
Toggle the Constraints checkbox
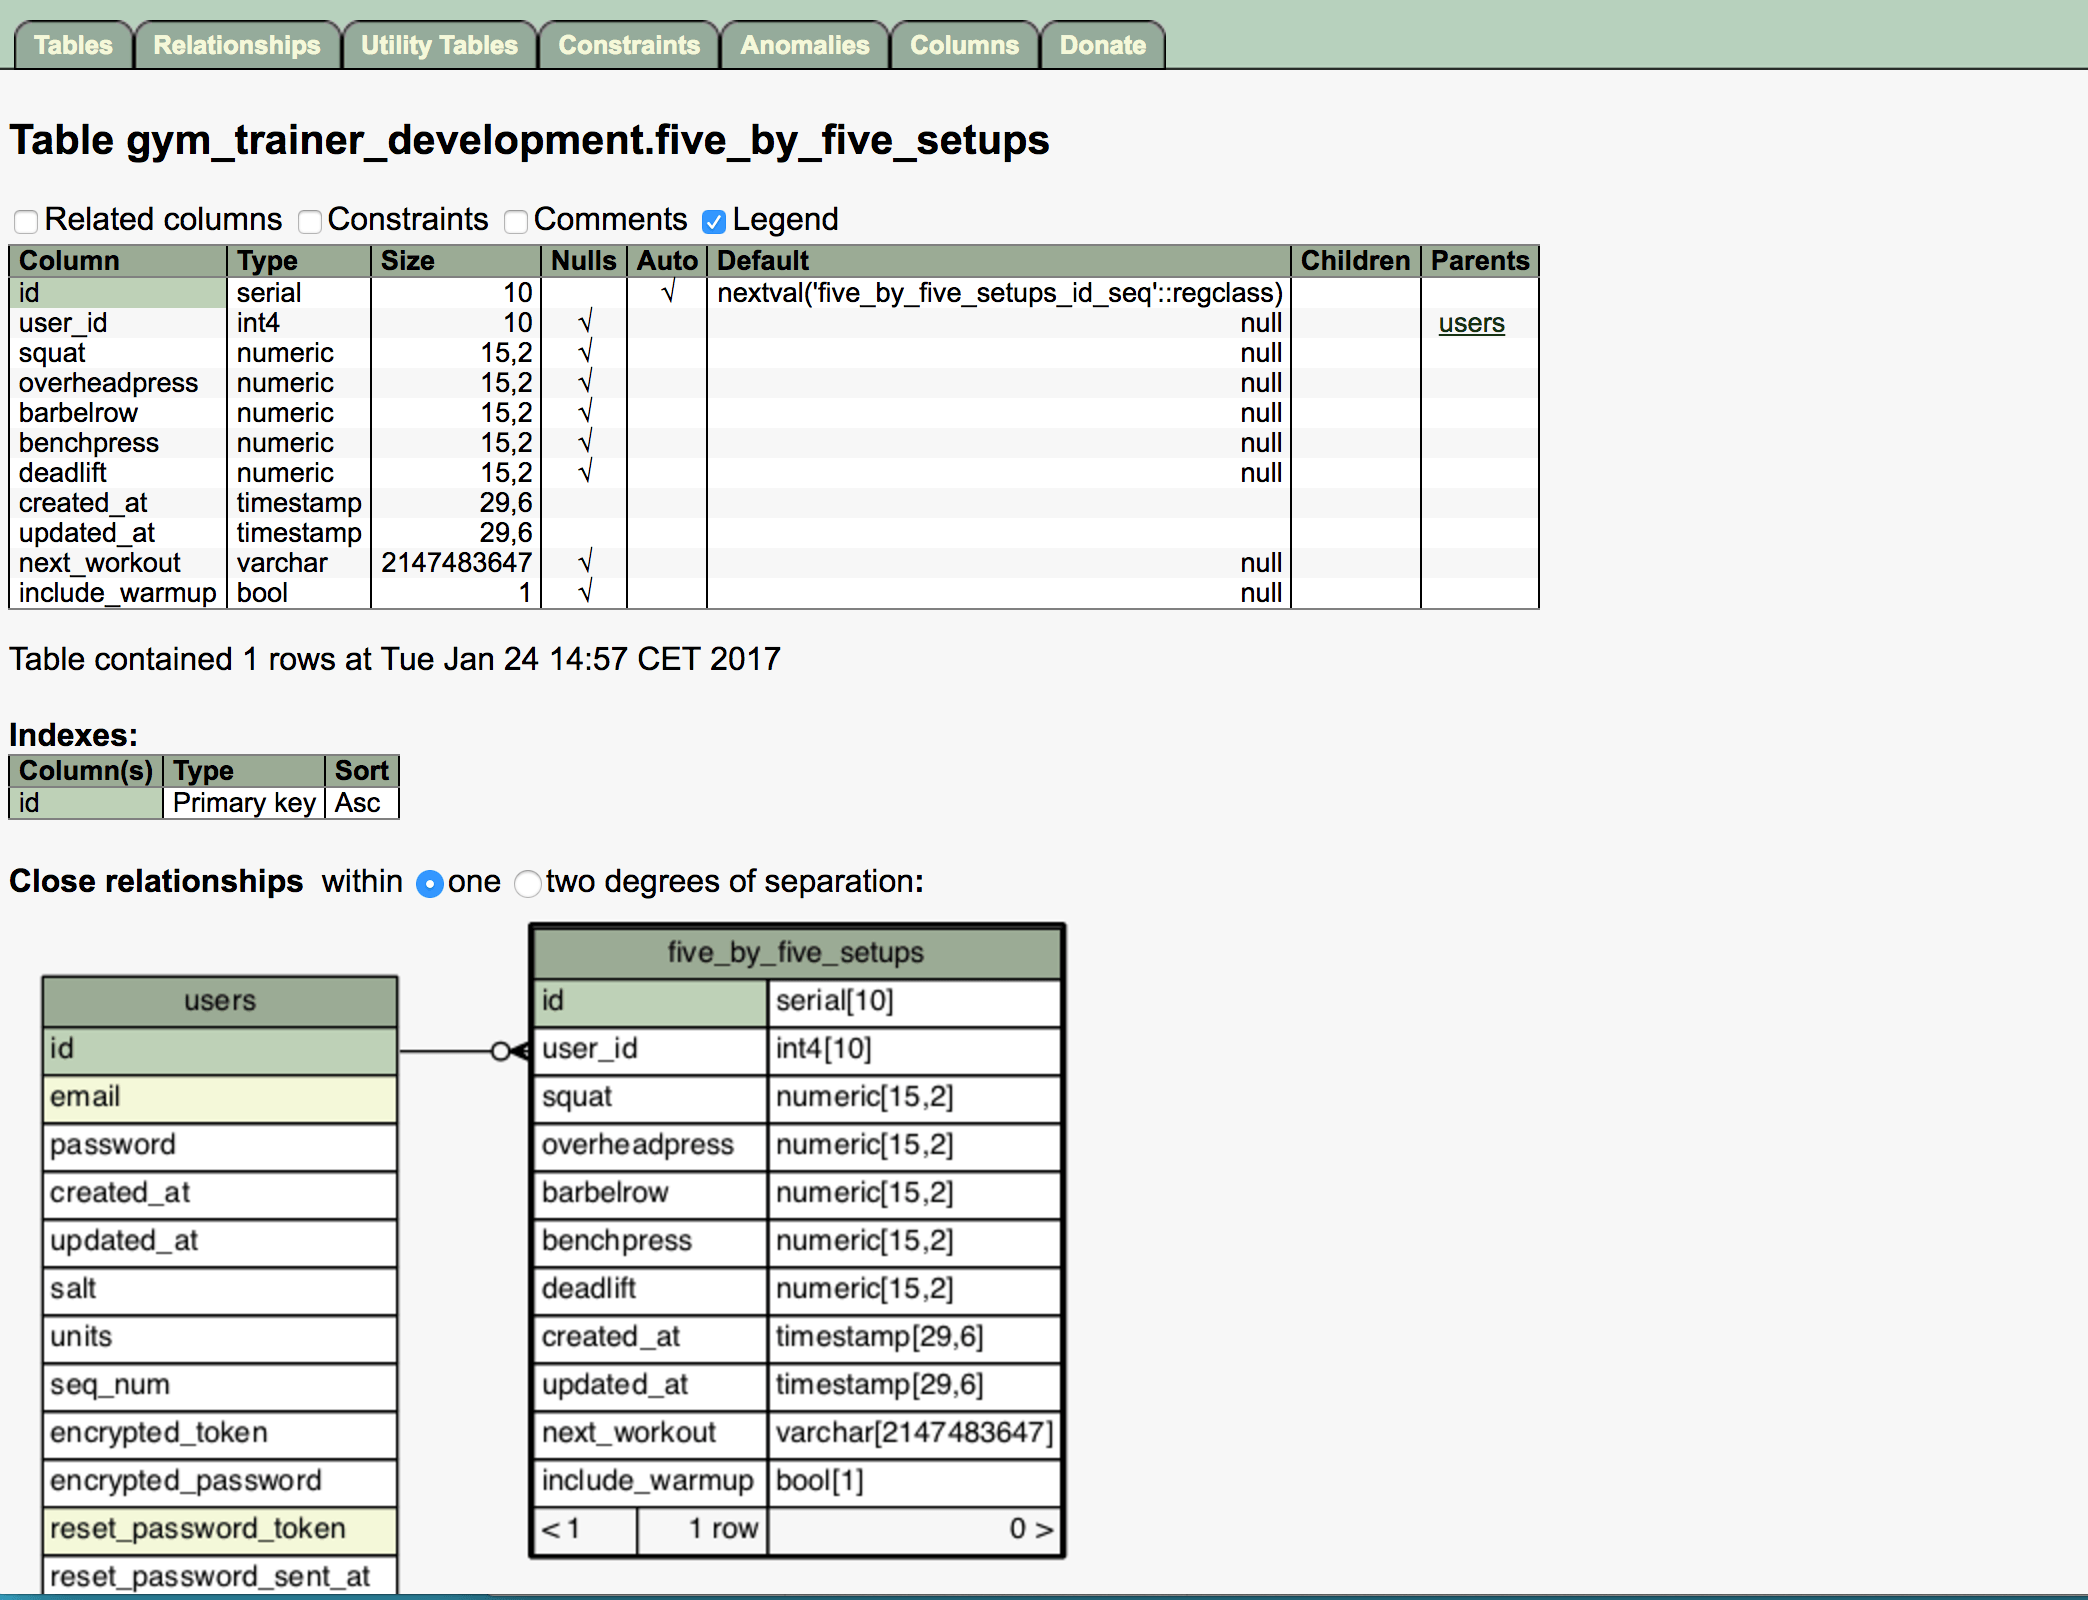coord(310,221)
